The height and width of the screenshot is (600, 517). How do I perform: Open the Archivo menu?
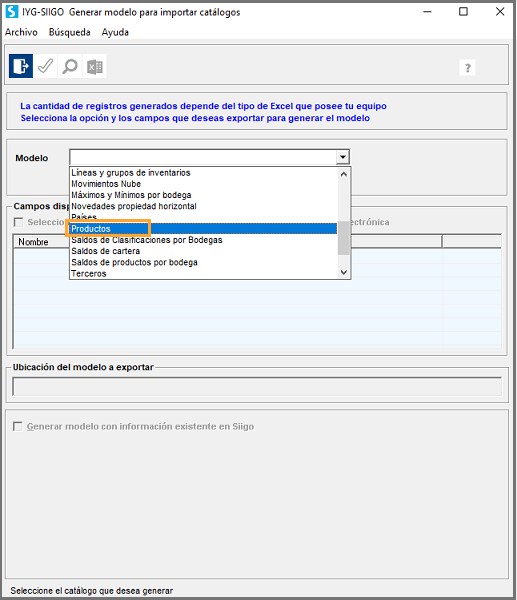[x=21, y=32]
